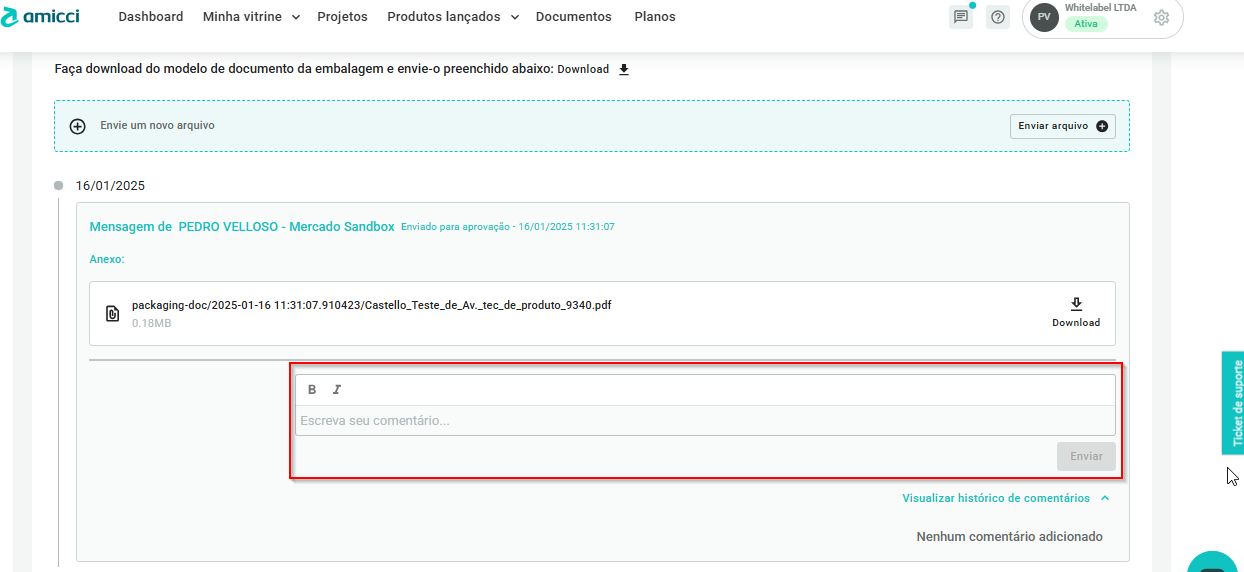Toggle italic formatting in comment editor
The height and width of the screenshot is (572, 1244).
(x=337, y=390)
